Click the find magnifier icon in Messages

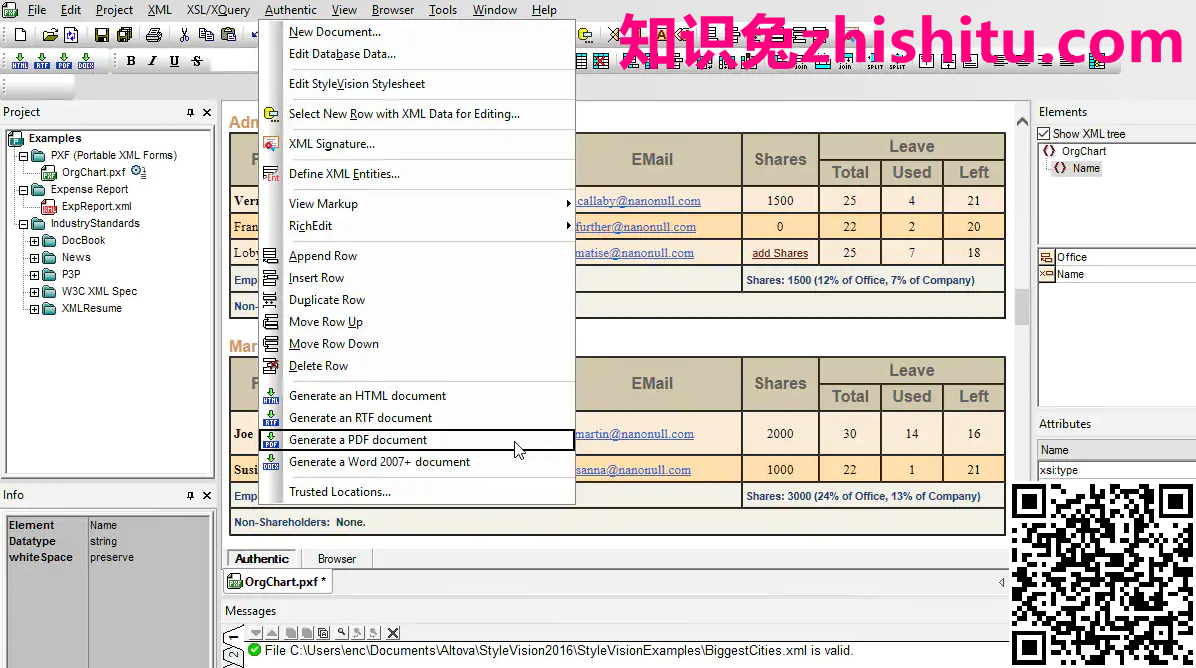point(342,633)
